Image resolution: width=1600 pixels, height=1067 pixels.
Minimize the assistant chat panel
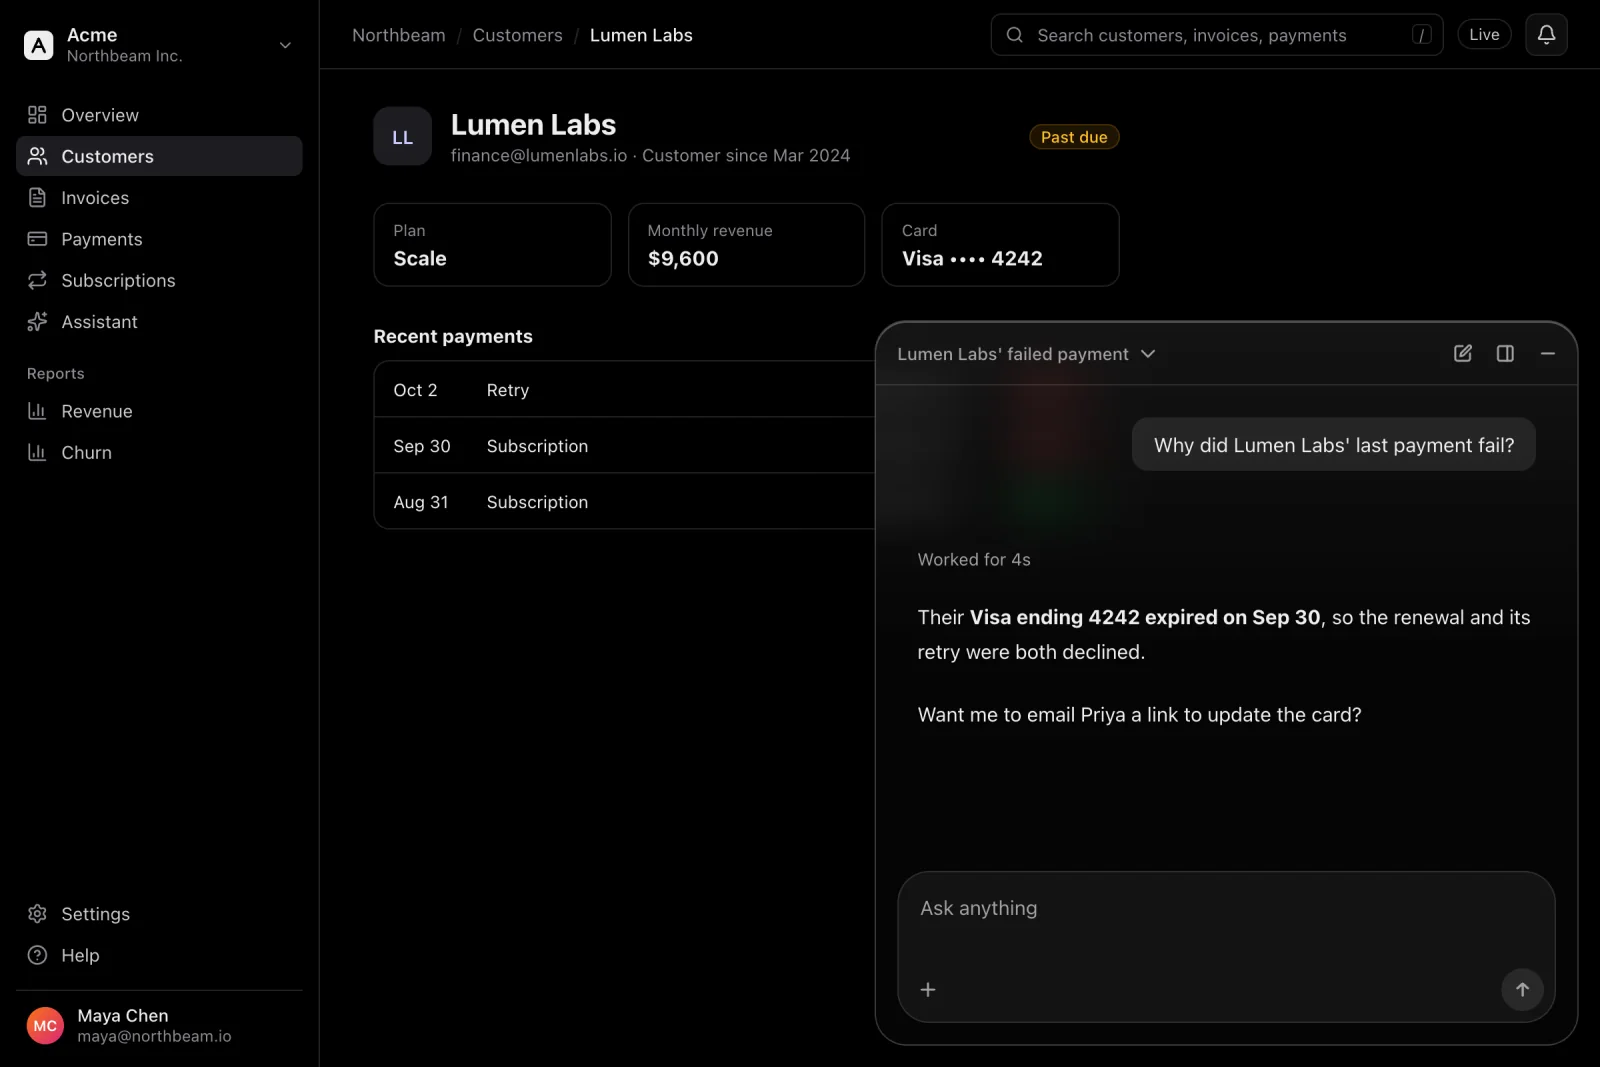1548,353
